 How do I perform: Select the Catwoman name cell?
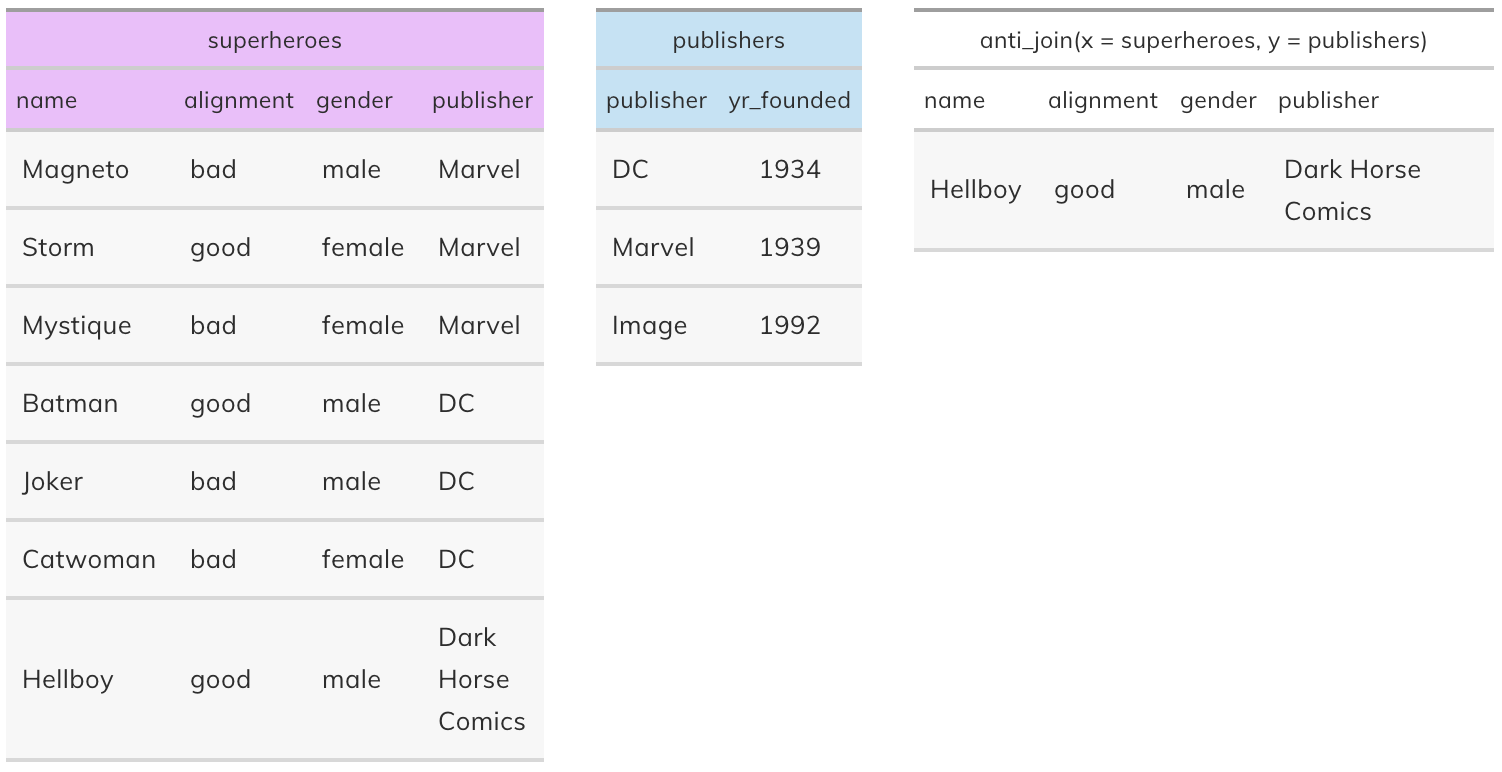pos(89,559)
